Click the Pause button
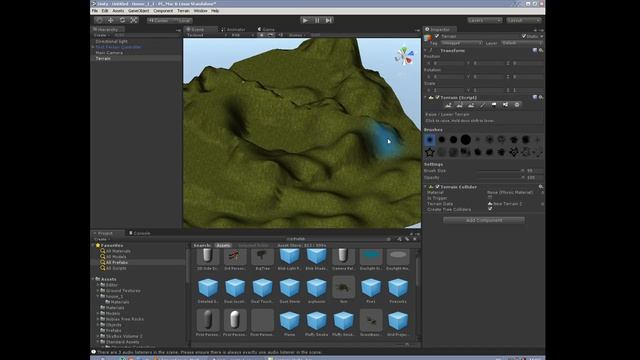Image resolution: width=640 pixels, height=360 pixels. click(x=317, y=20)
